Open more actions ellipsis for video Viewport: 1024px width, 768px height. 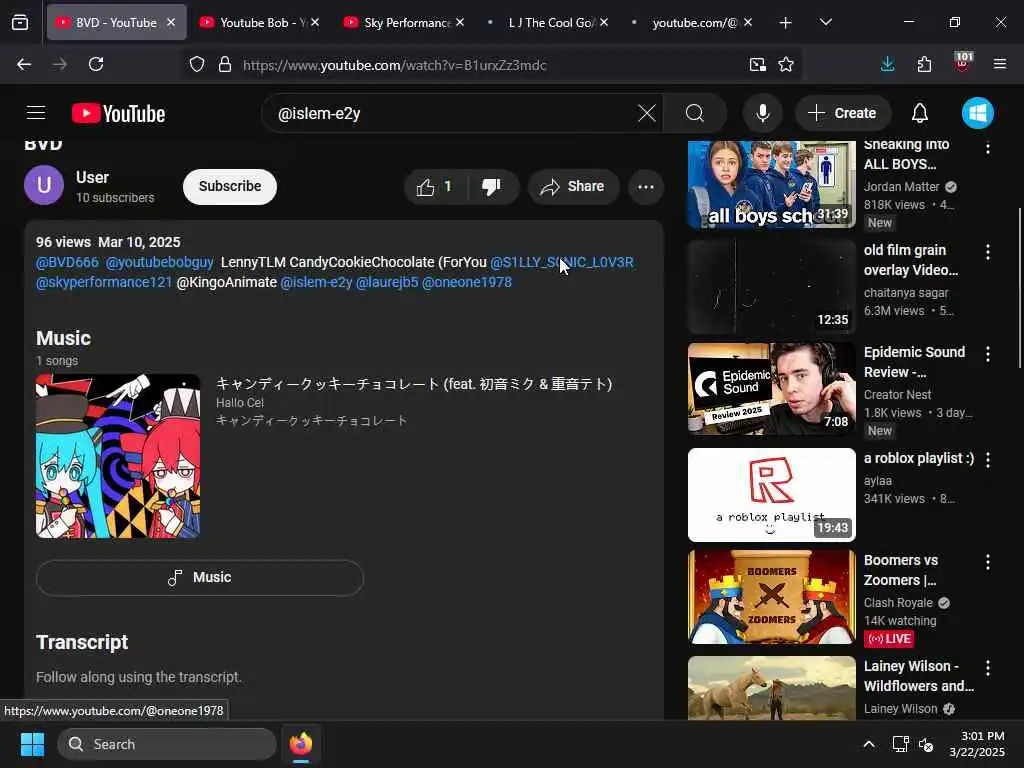click(x=646, y=187)
